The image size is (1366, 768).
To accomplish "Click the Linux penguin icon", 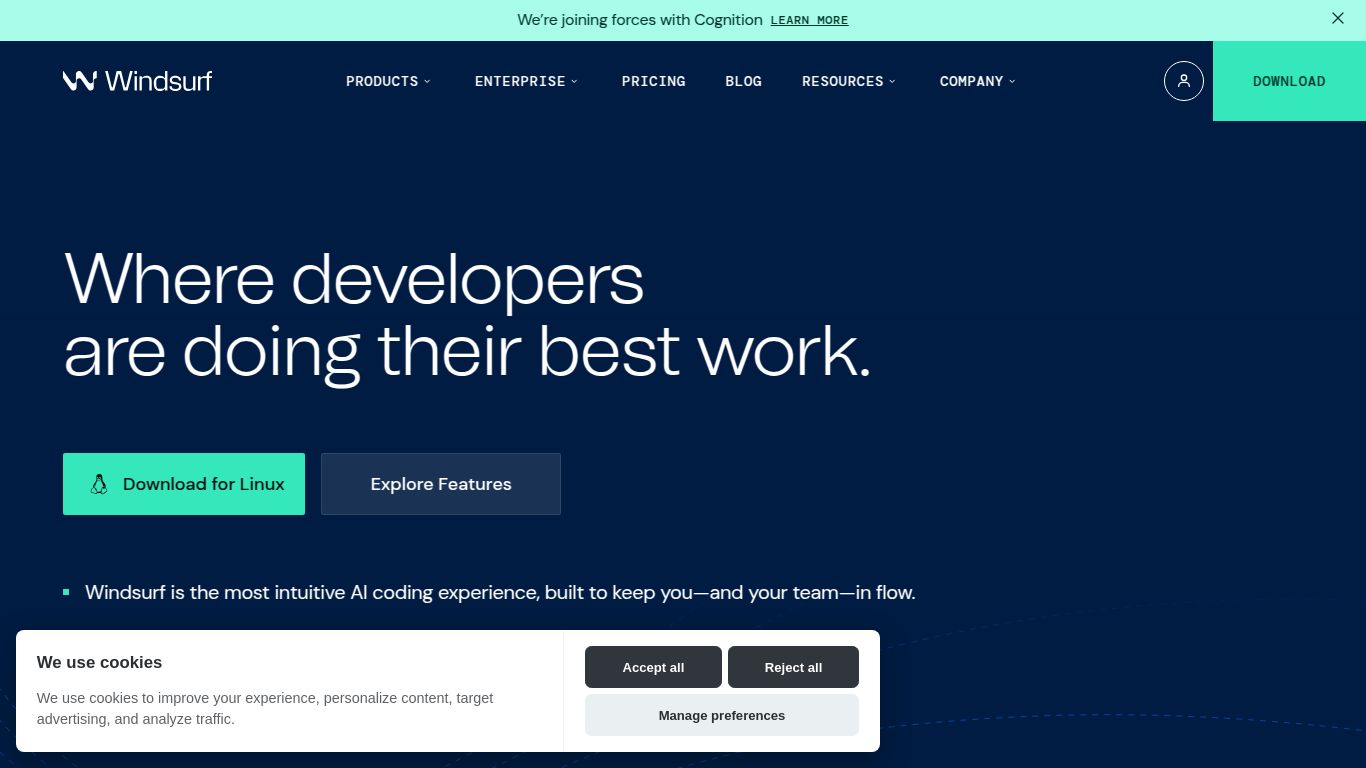I will point(99,484).
